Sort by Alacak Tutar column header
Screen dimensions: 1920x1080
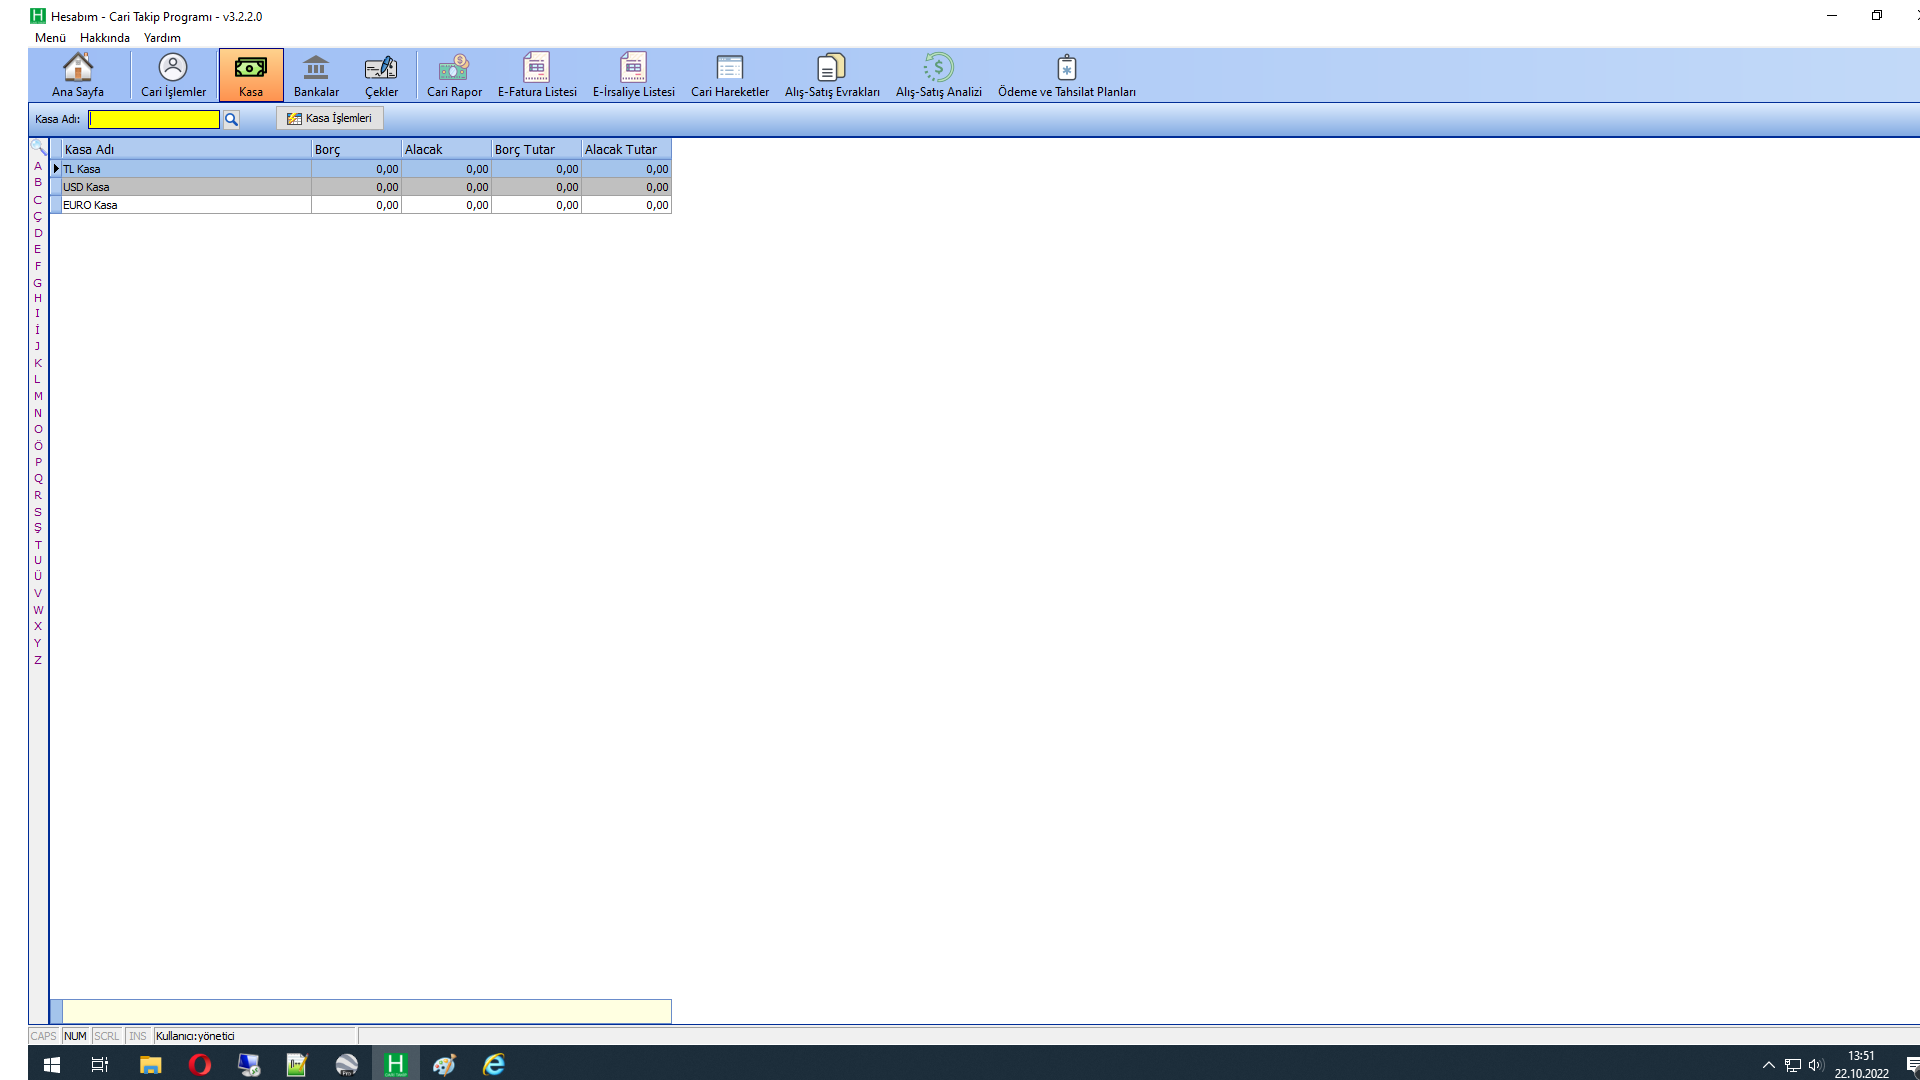(x=626, y=149)
